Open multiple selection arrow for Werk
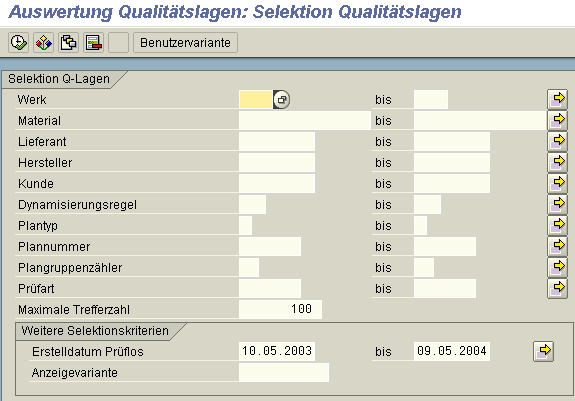This screenshot has height=401, width=575. tap(557, 99)
